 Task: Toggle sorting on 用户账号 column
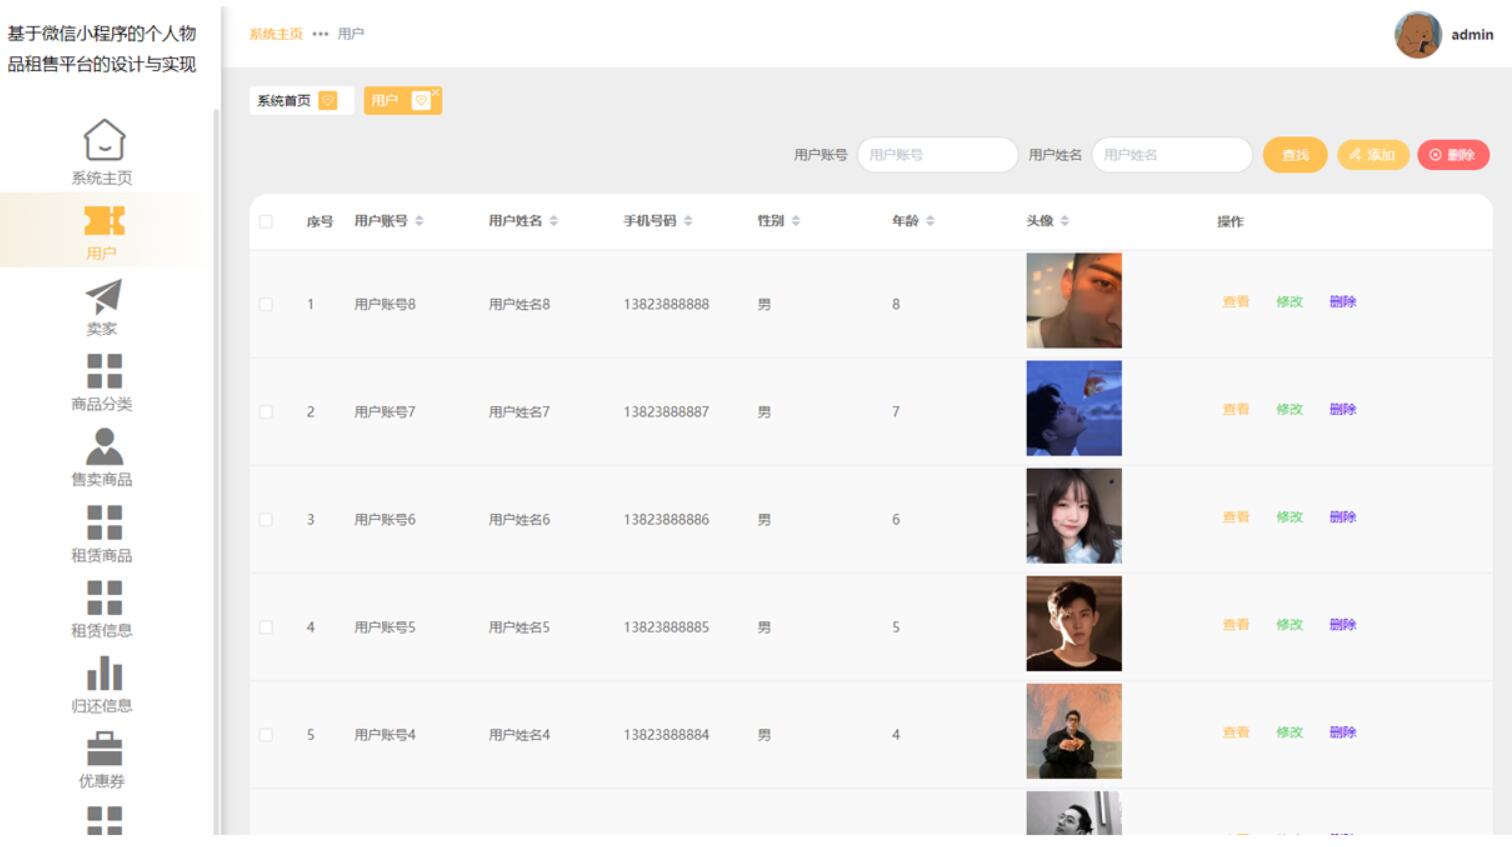[419, 223]
